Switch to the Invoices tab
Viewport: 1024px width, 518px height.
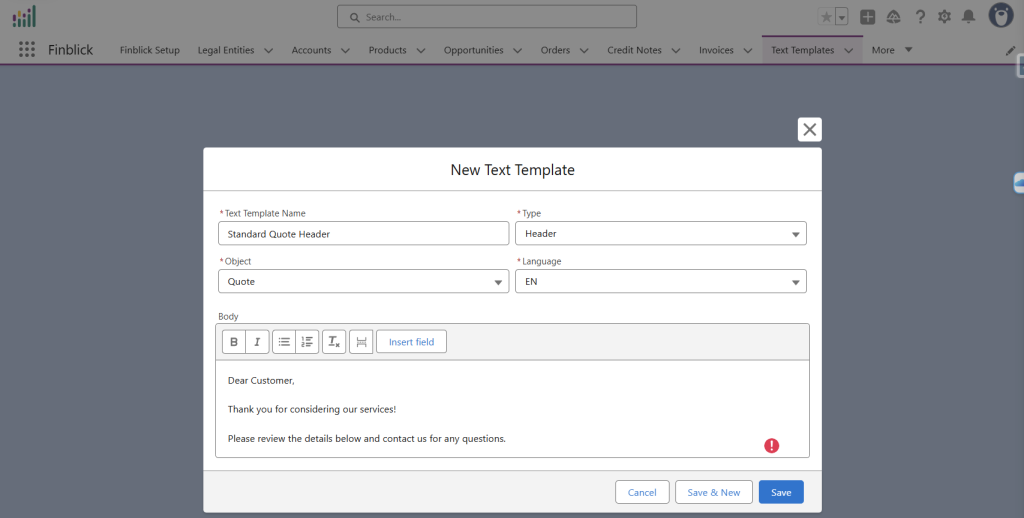[x=716, y=50]
